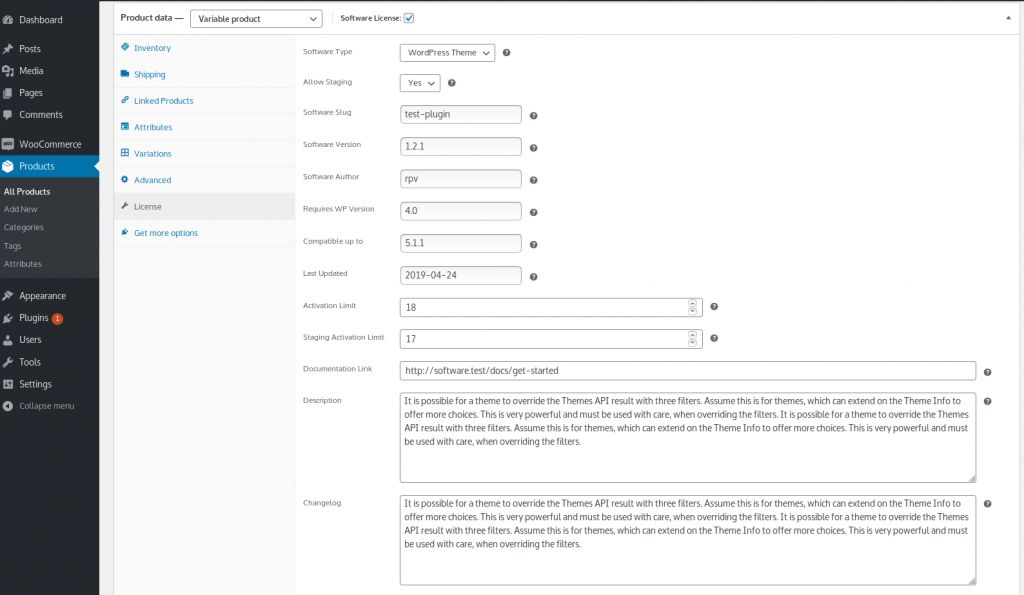Viewport: 1024px width, 595px height.
Task: Open Attributes in the Products submenu
Action: tap(23, 264)
